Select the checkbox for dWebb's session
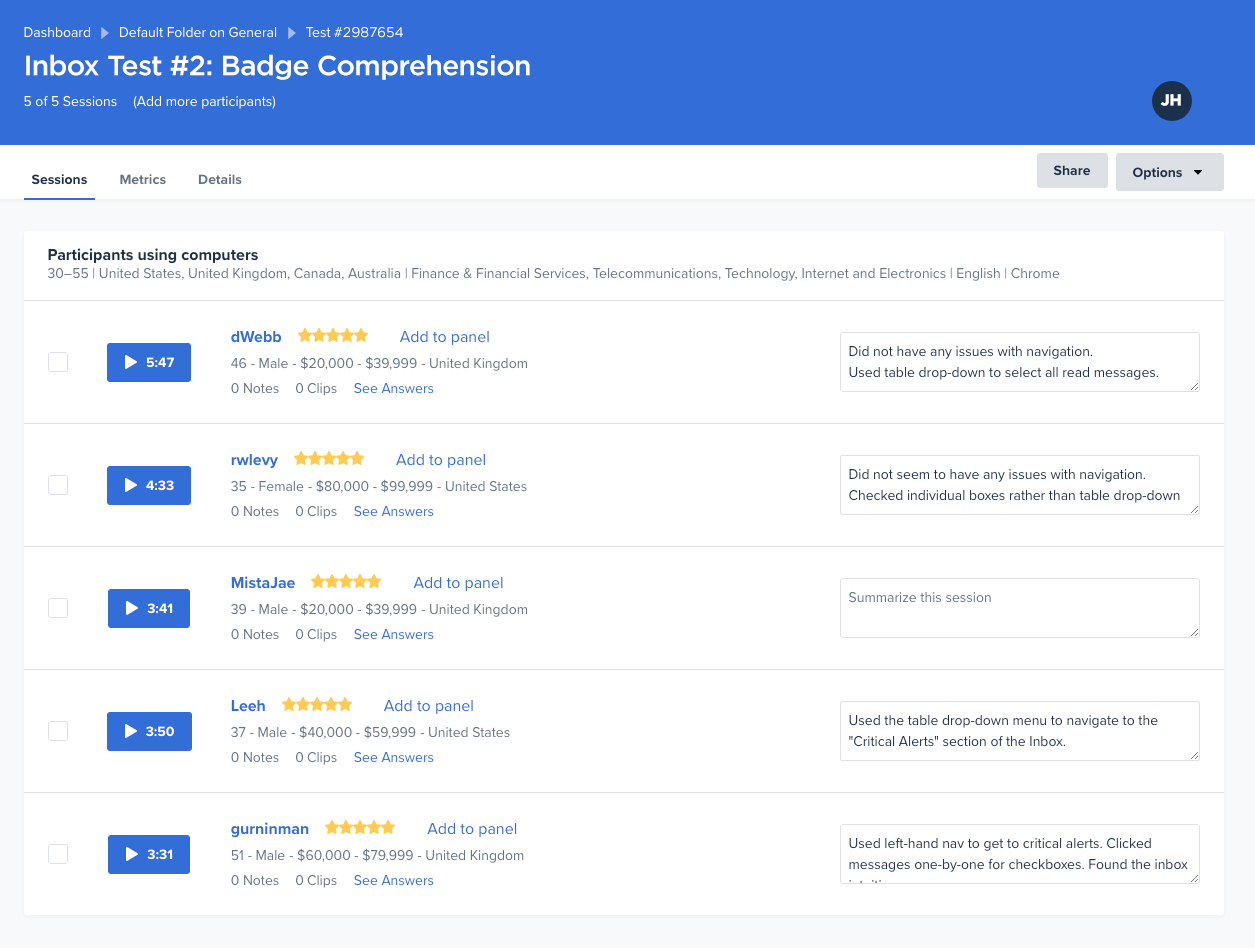Viewport: 1255px width, 948px height. click(58, 362)
